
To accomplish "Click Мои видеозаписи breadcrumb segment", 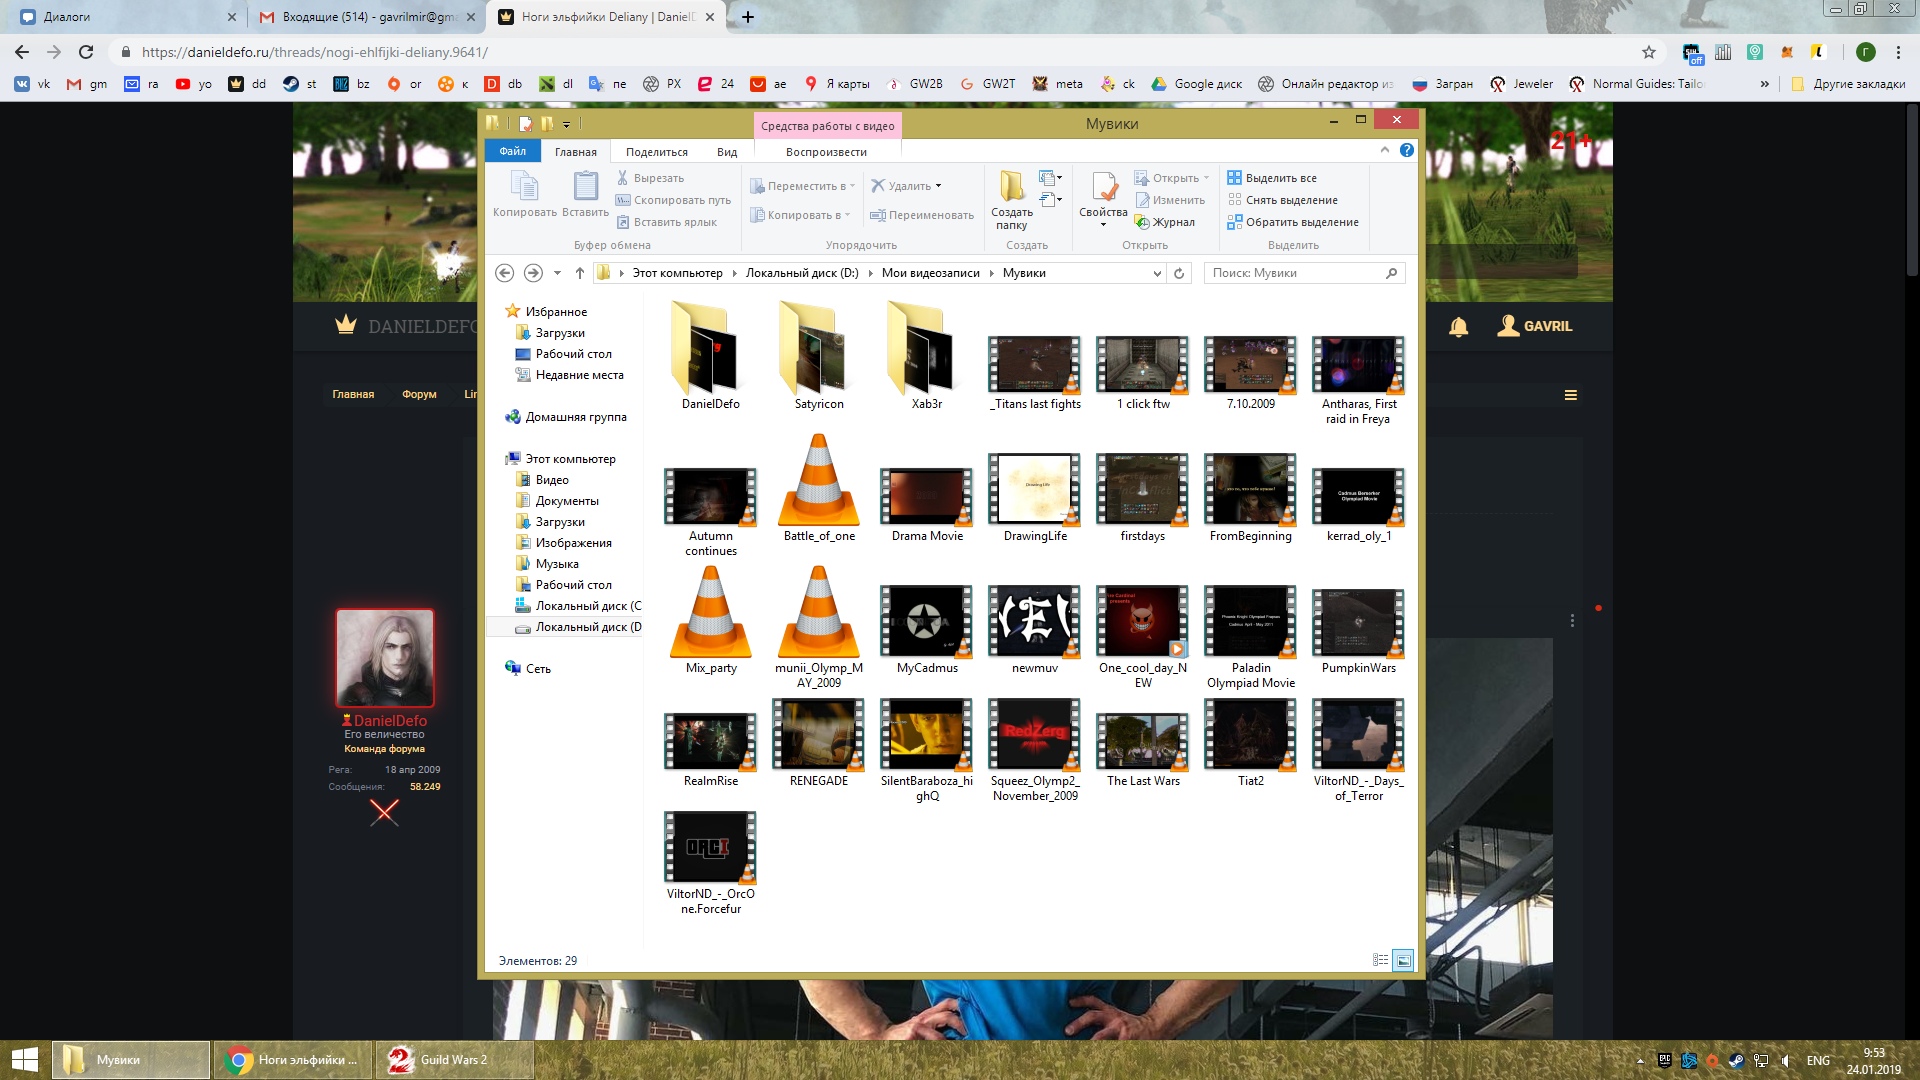I will tap(930, 273).
